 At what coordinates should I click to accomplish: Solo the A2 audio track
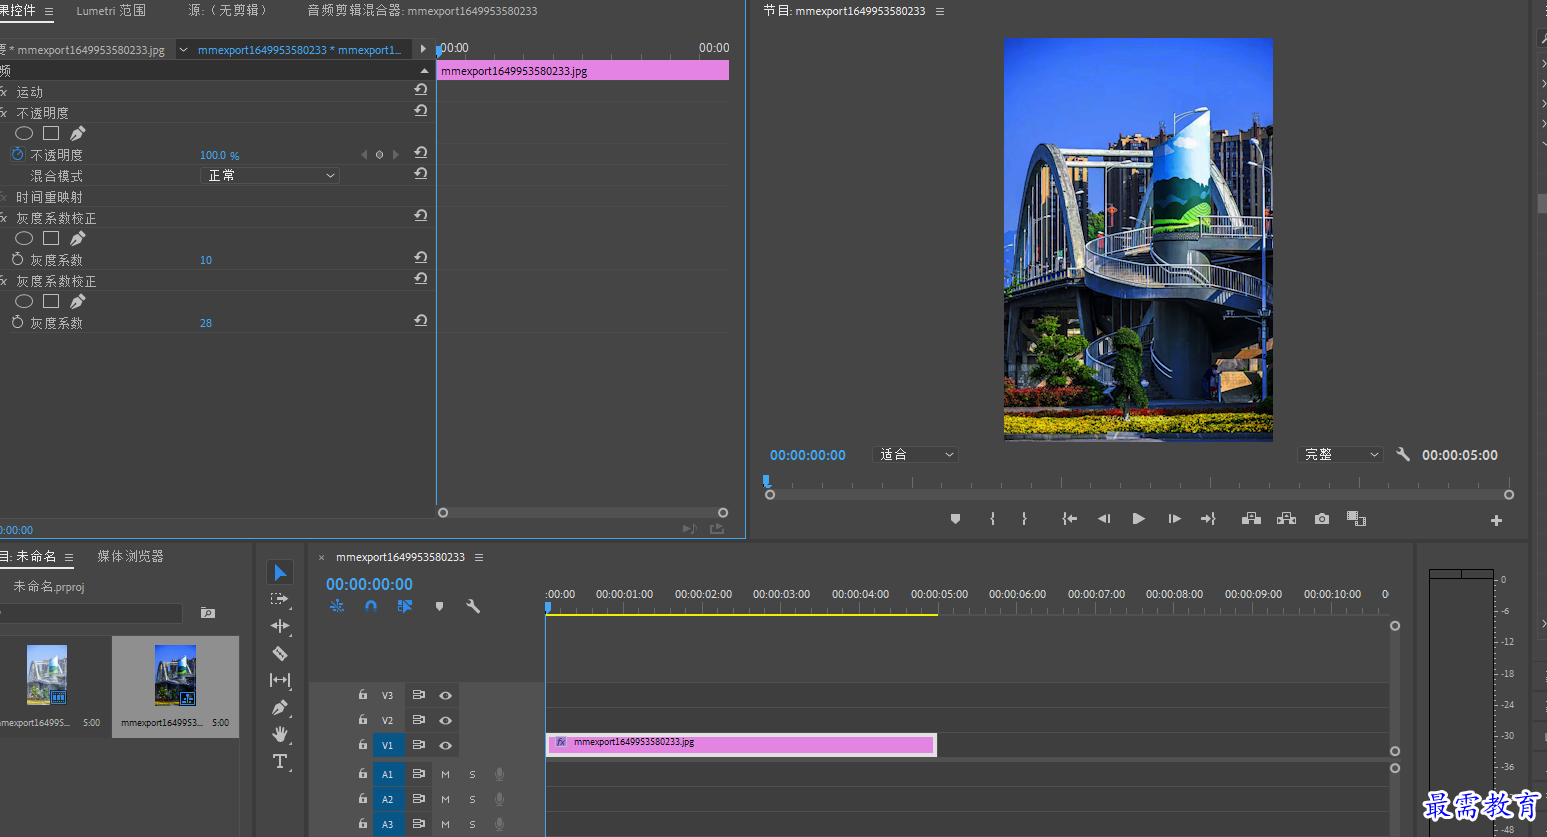pos(472,799)
